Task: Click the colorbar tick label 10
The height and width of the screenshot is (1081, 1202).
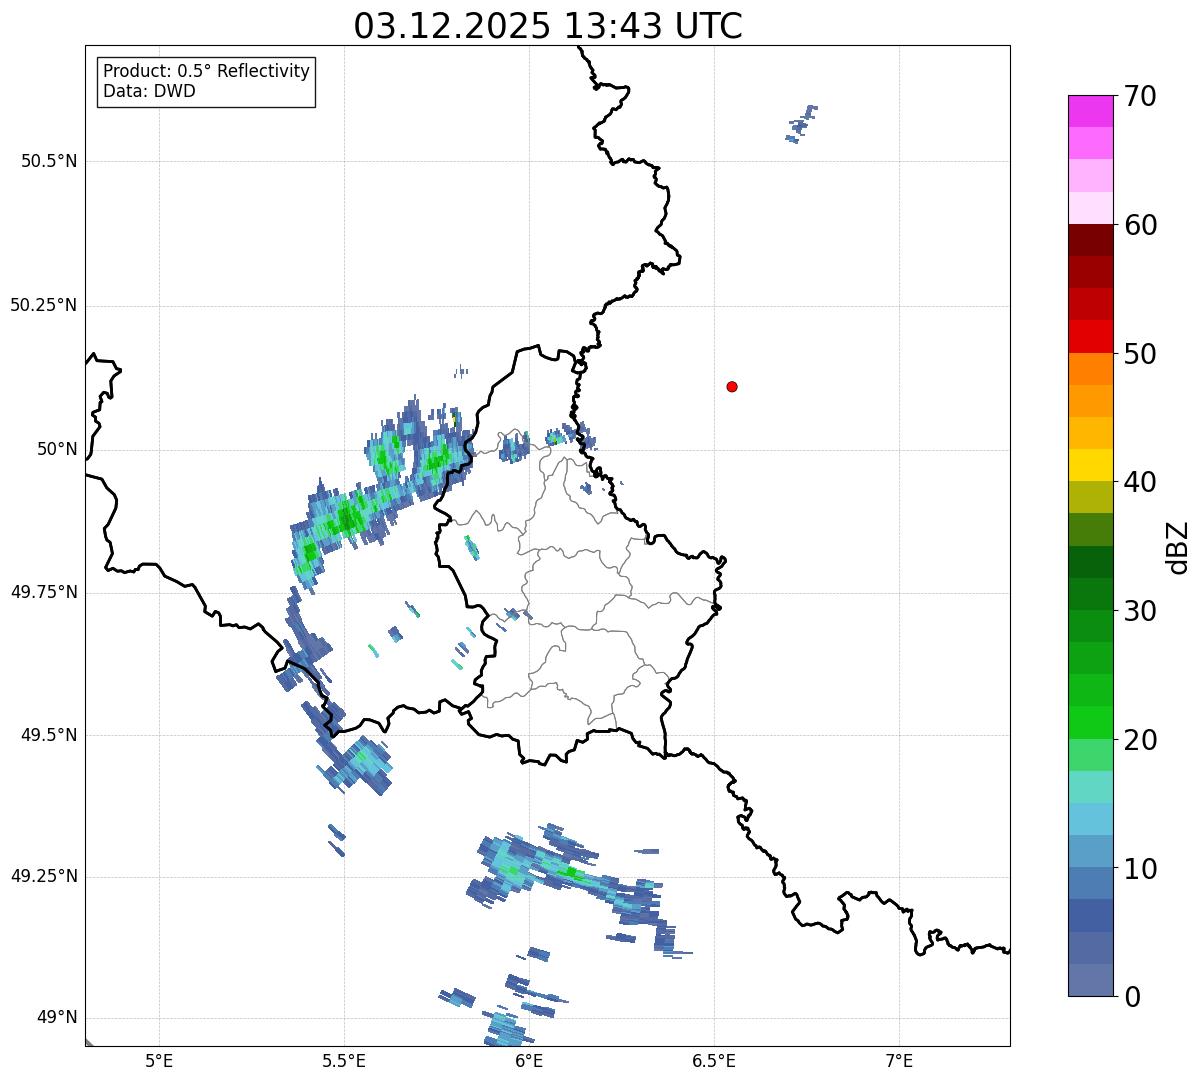Action: pos(1140,868)
